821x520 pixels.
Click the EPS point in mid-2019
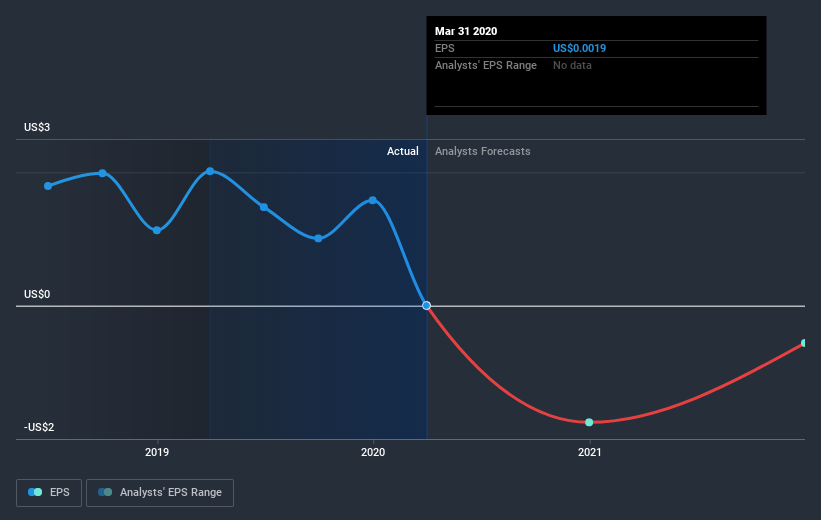264,207
